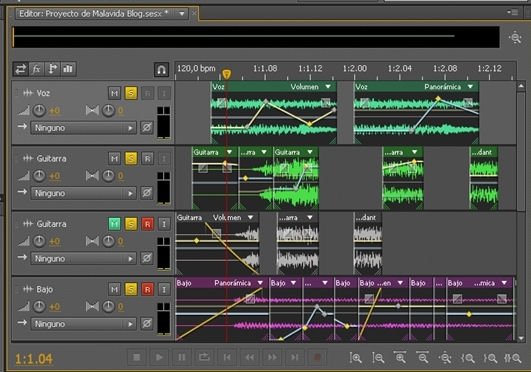Select the first Voz Volumen clip

coord(274,113)
